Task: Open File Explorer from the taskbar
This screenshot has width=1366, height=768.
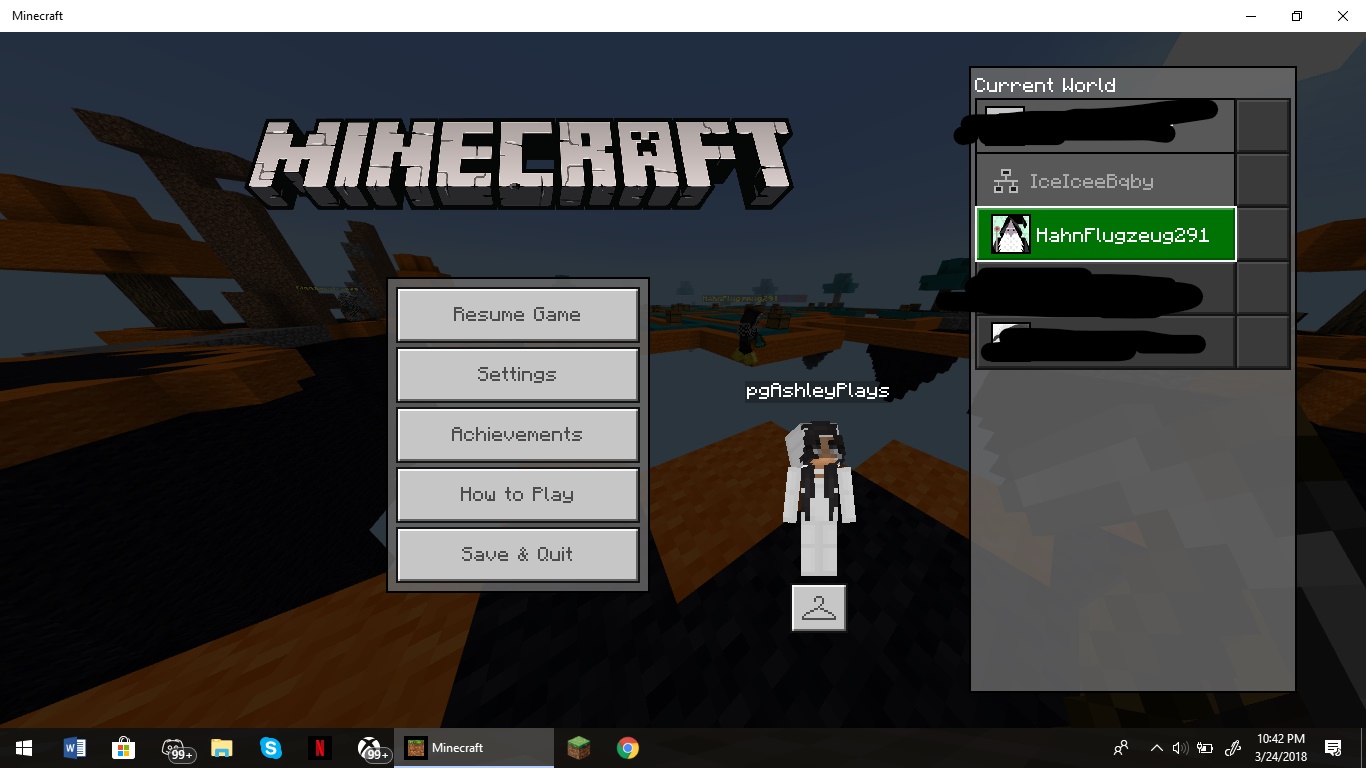Action: pyautogui.click(x=222, y=748)
